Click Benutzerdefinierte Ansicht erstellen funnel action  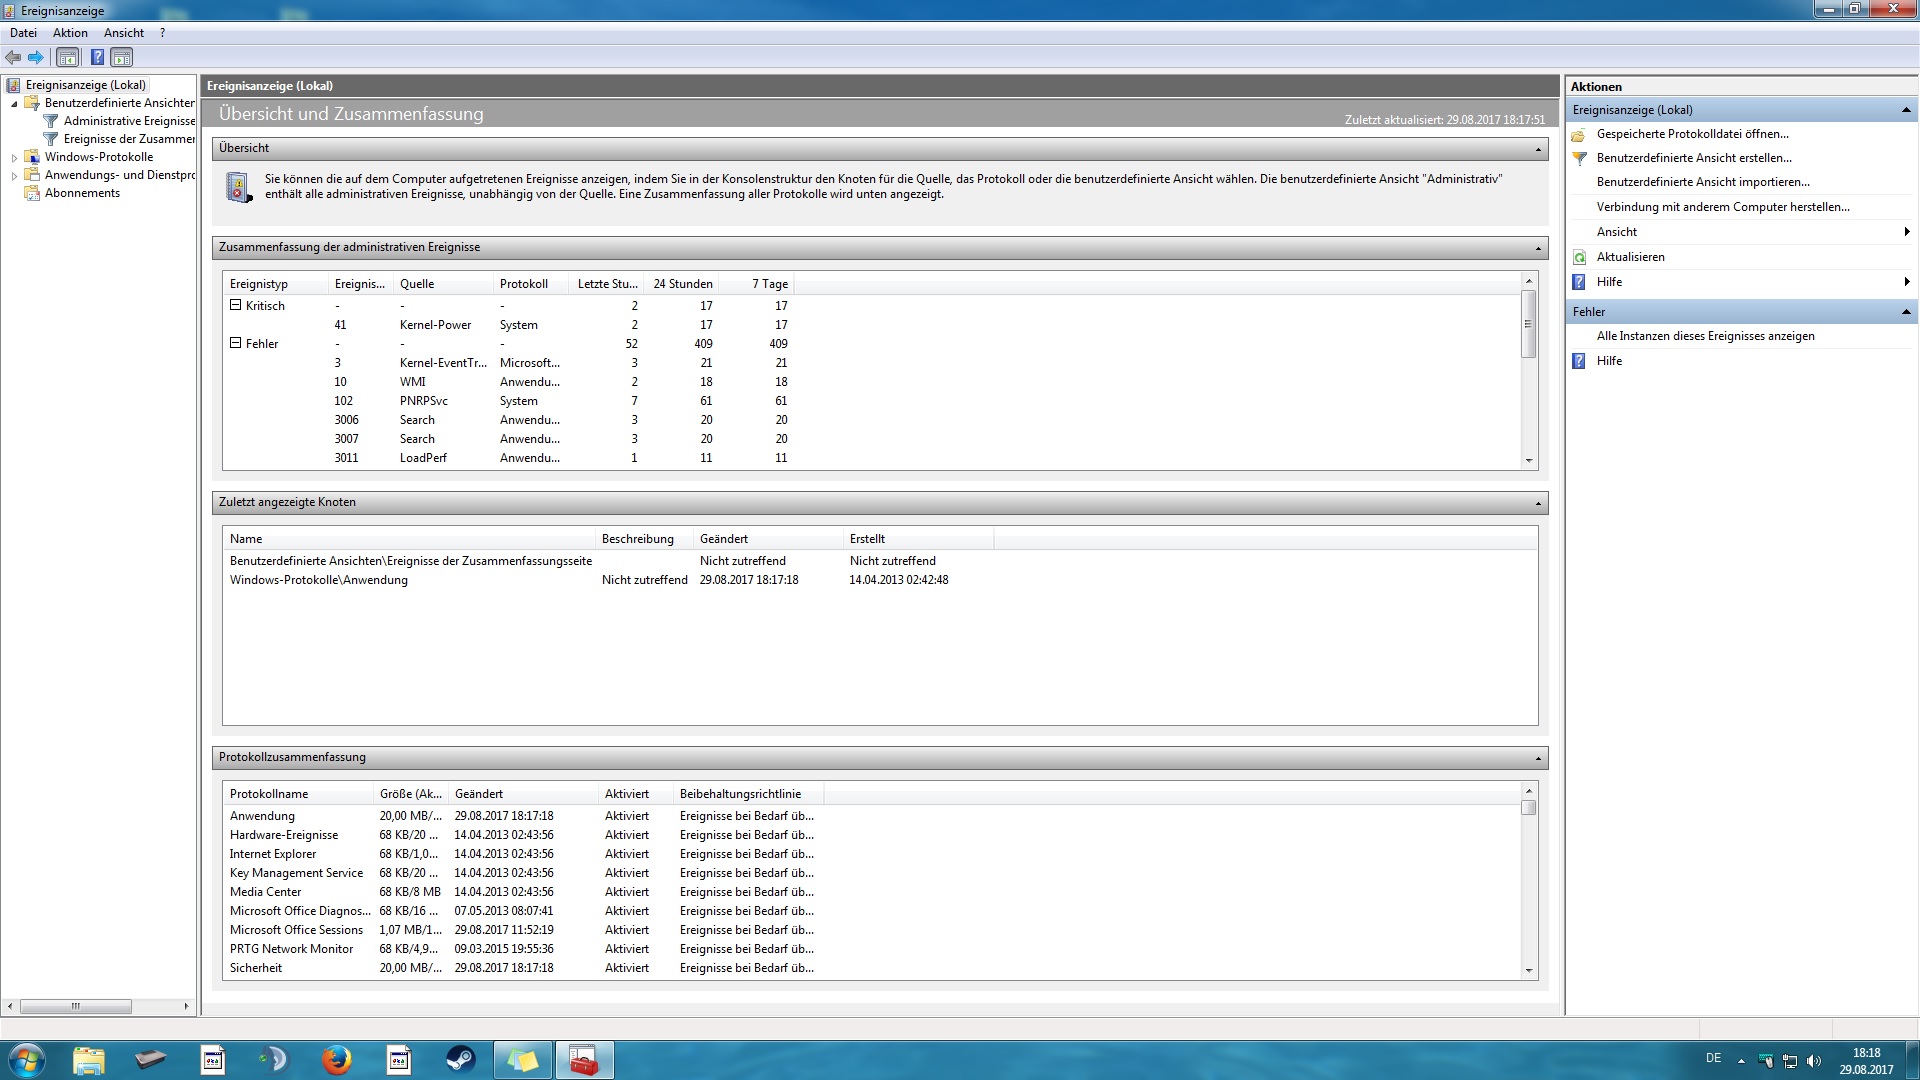[x=1693, y=158]
